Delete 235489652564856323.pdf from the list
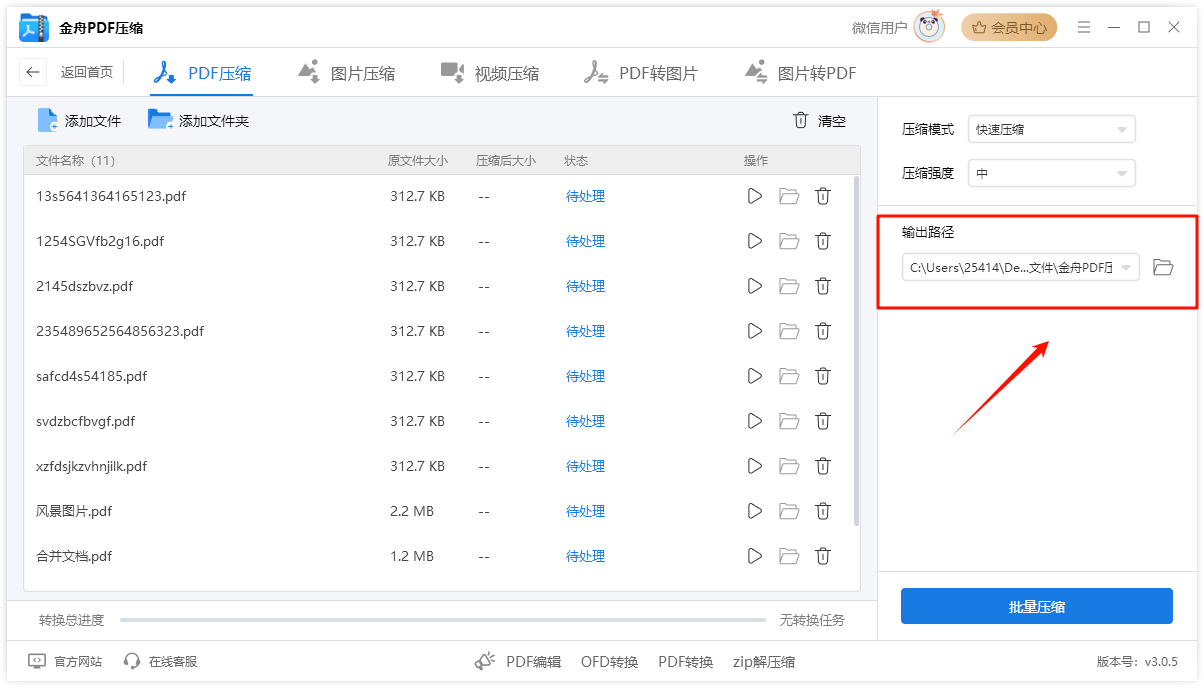The width and height of the screenshot is (1204, 688). coord(823,331)
